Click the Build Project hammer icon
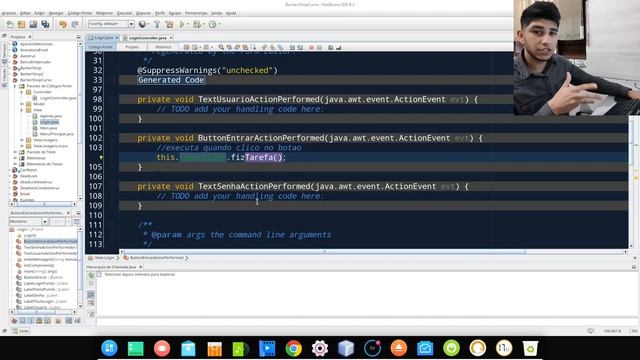The height and width of the screenshot is (360, 640). tap(157, 24)
